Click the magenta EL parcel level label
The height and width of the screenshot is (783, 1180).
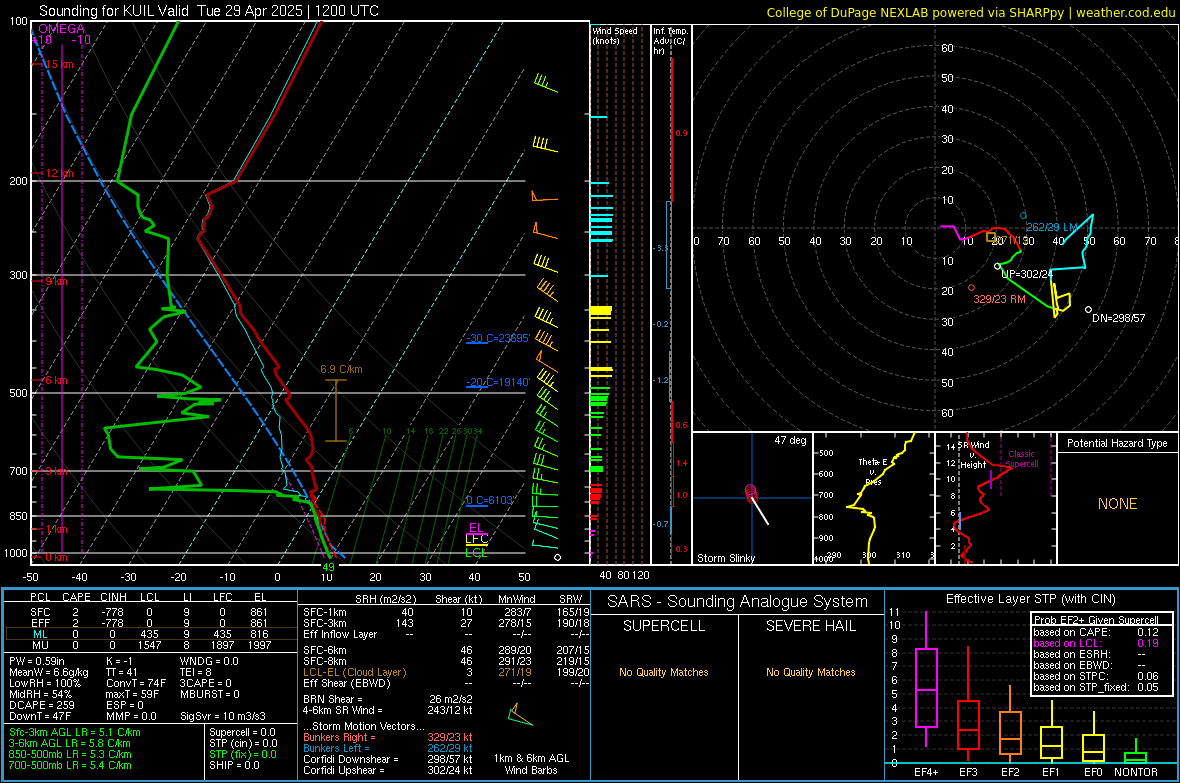[475, 528]
